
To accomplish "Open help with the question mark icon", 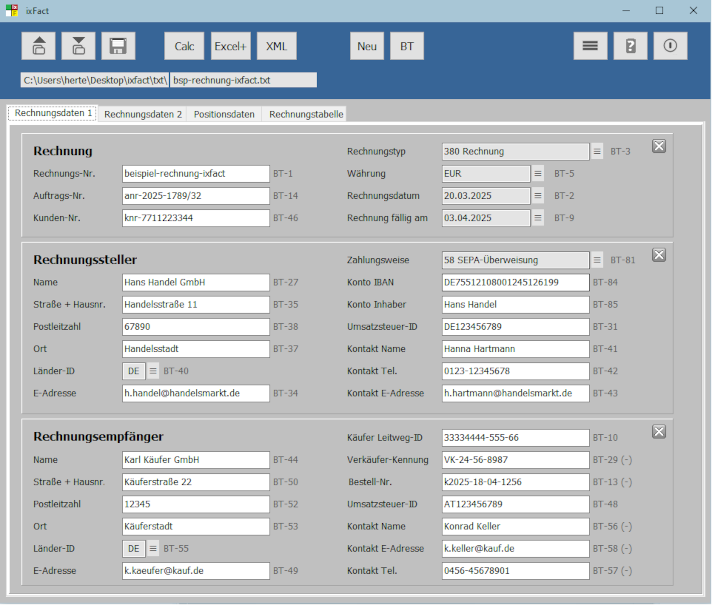I will (x=630, y=46).
